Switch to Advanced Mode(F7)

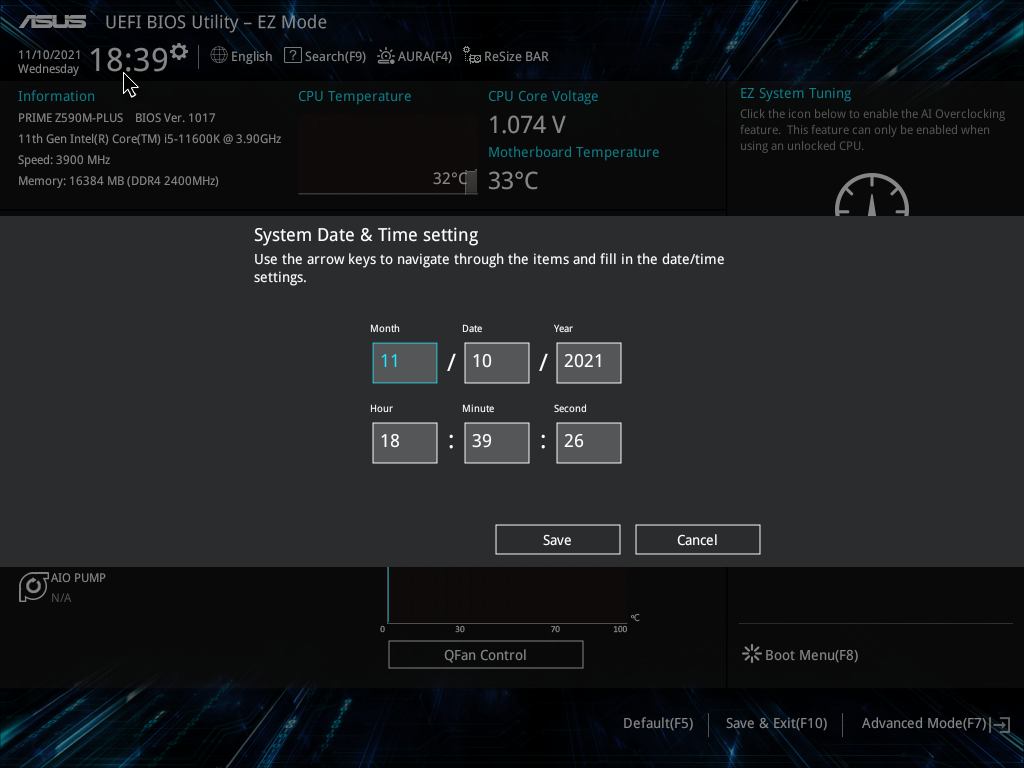923,723
